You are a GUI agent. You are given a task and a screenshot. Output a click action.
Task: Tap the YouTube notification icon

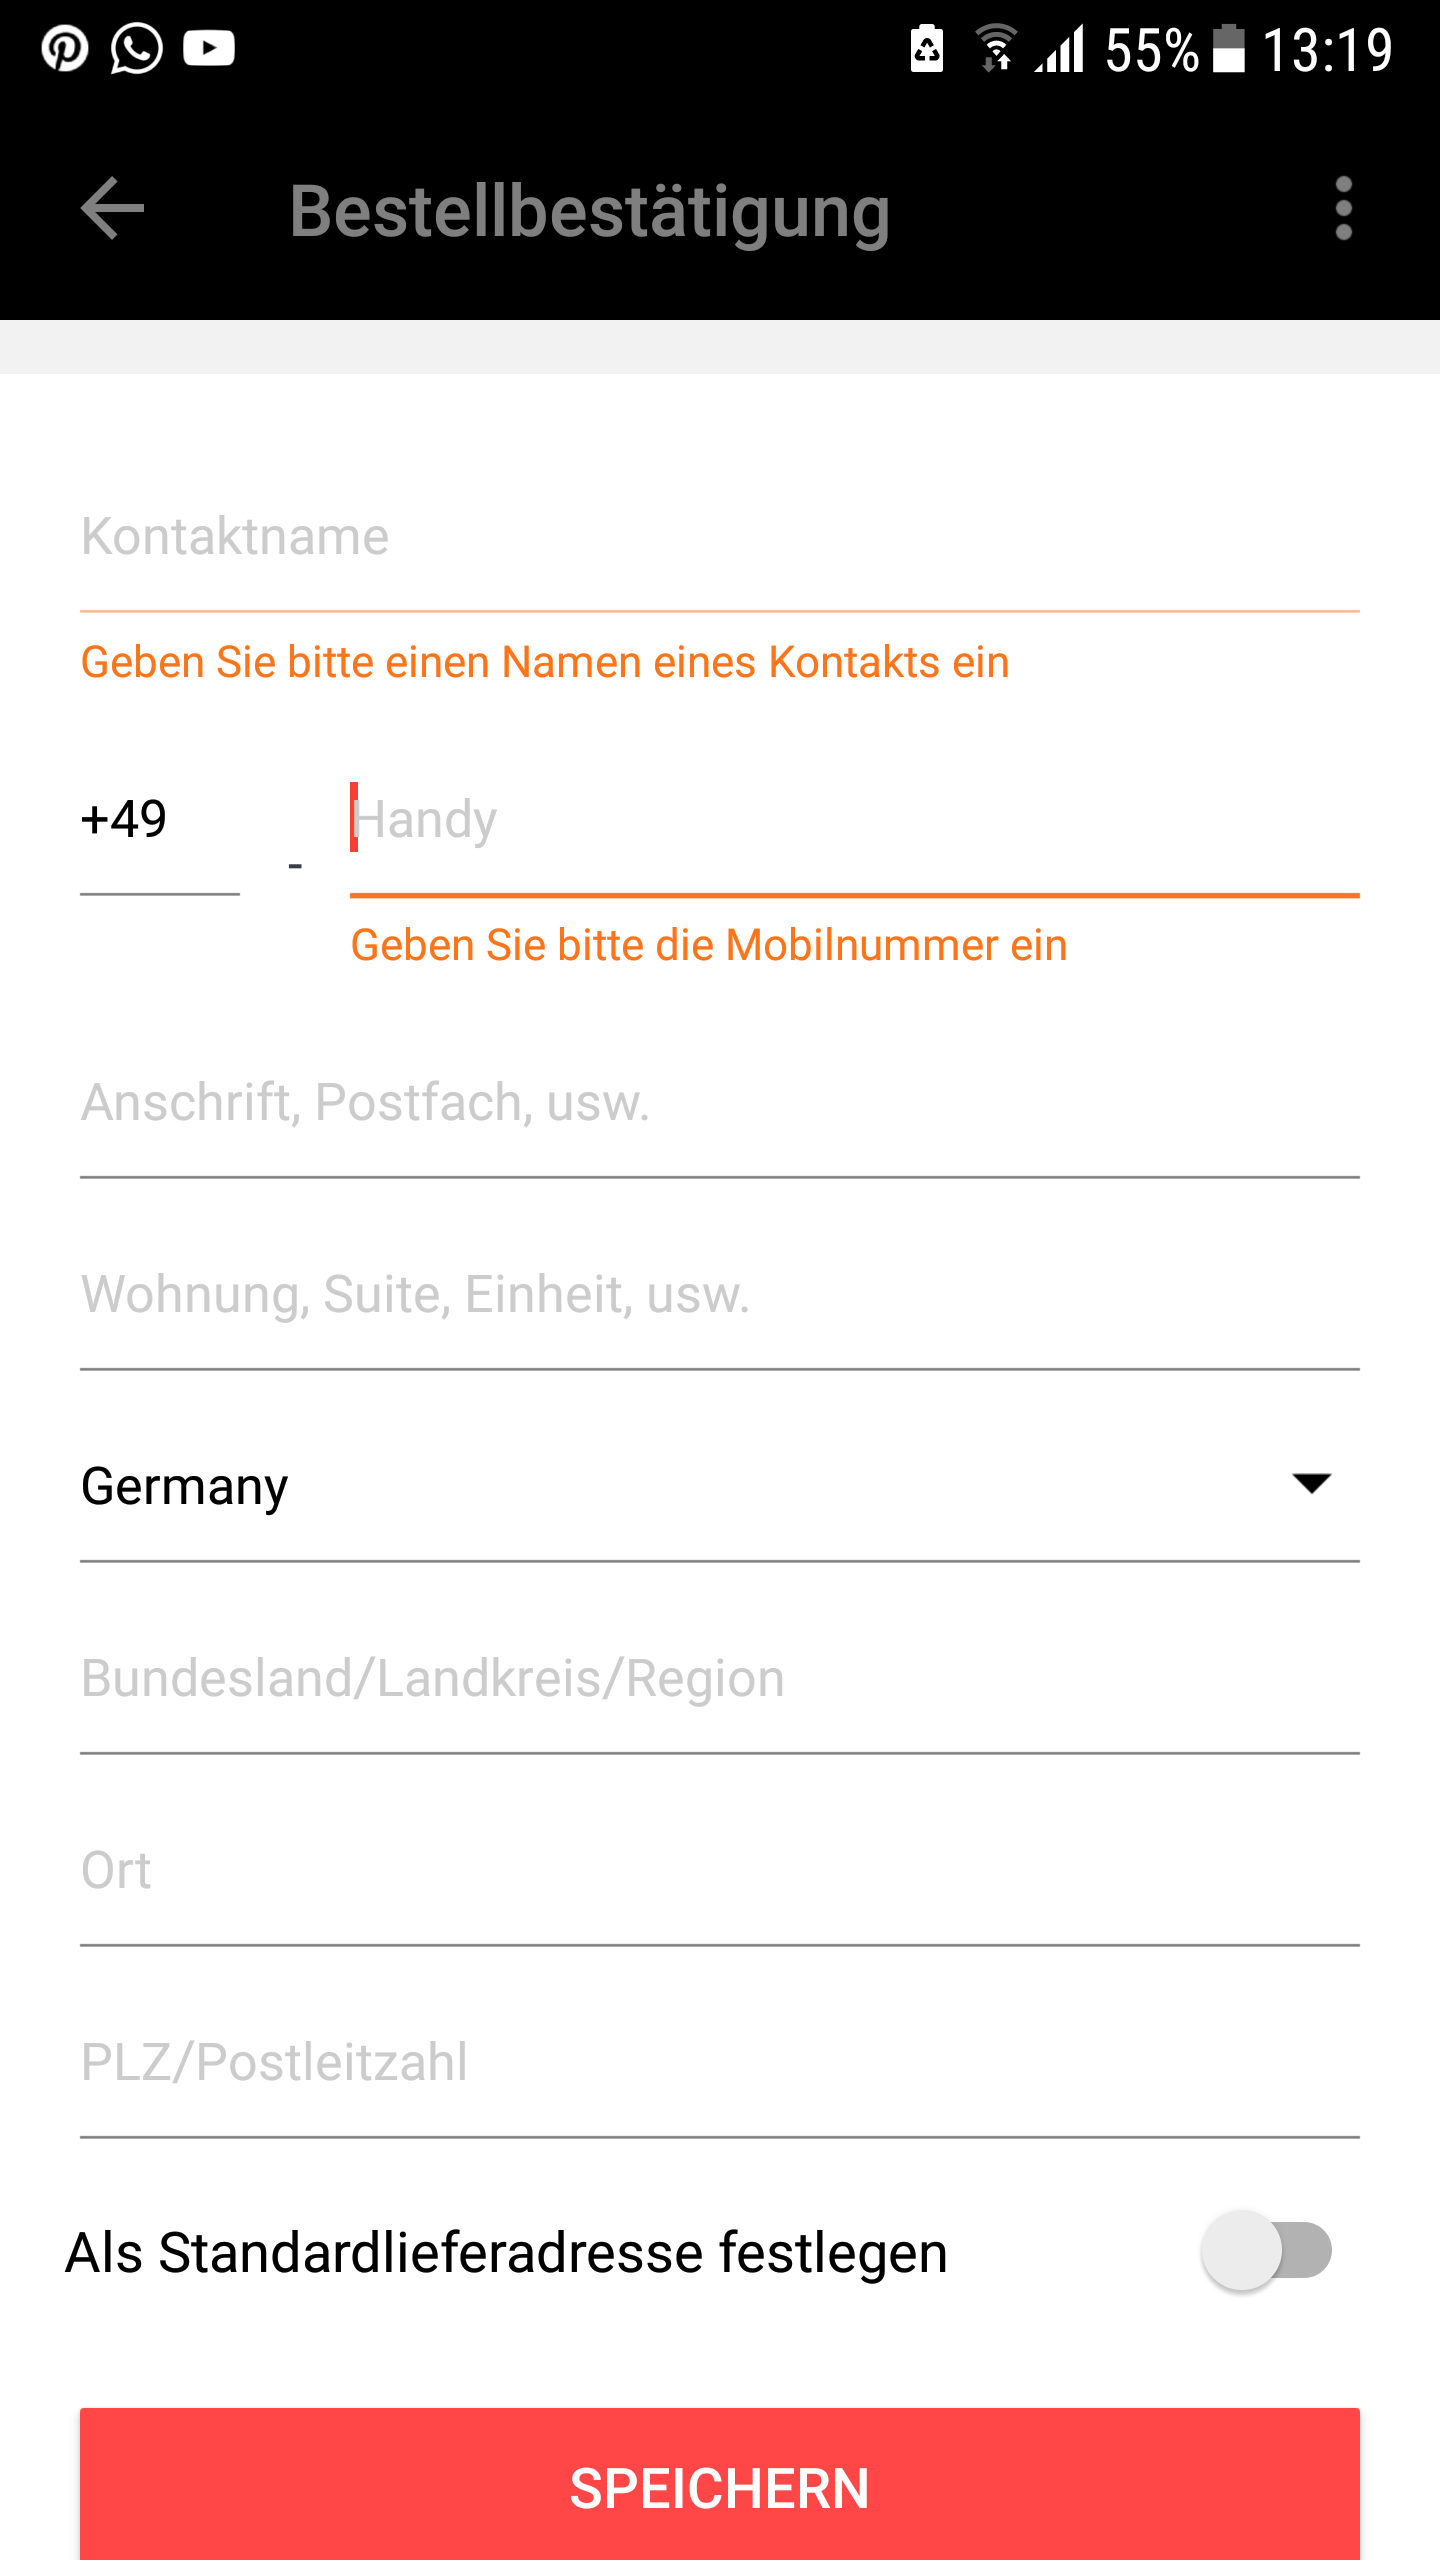(x=208, y=48)
